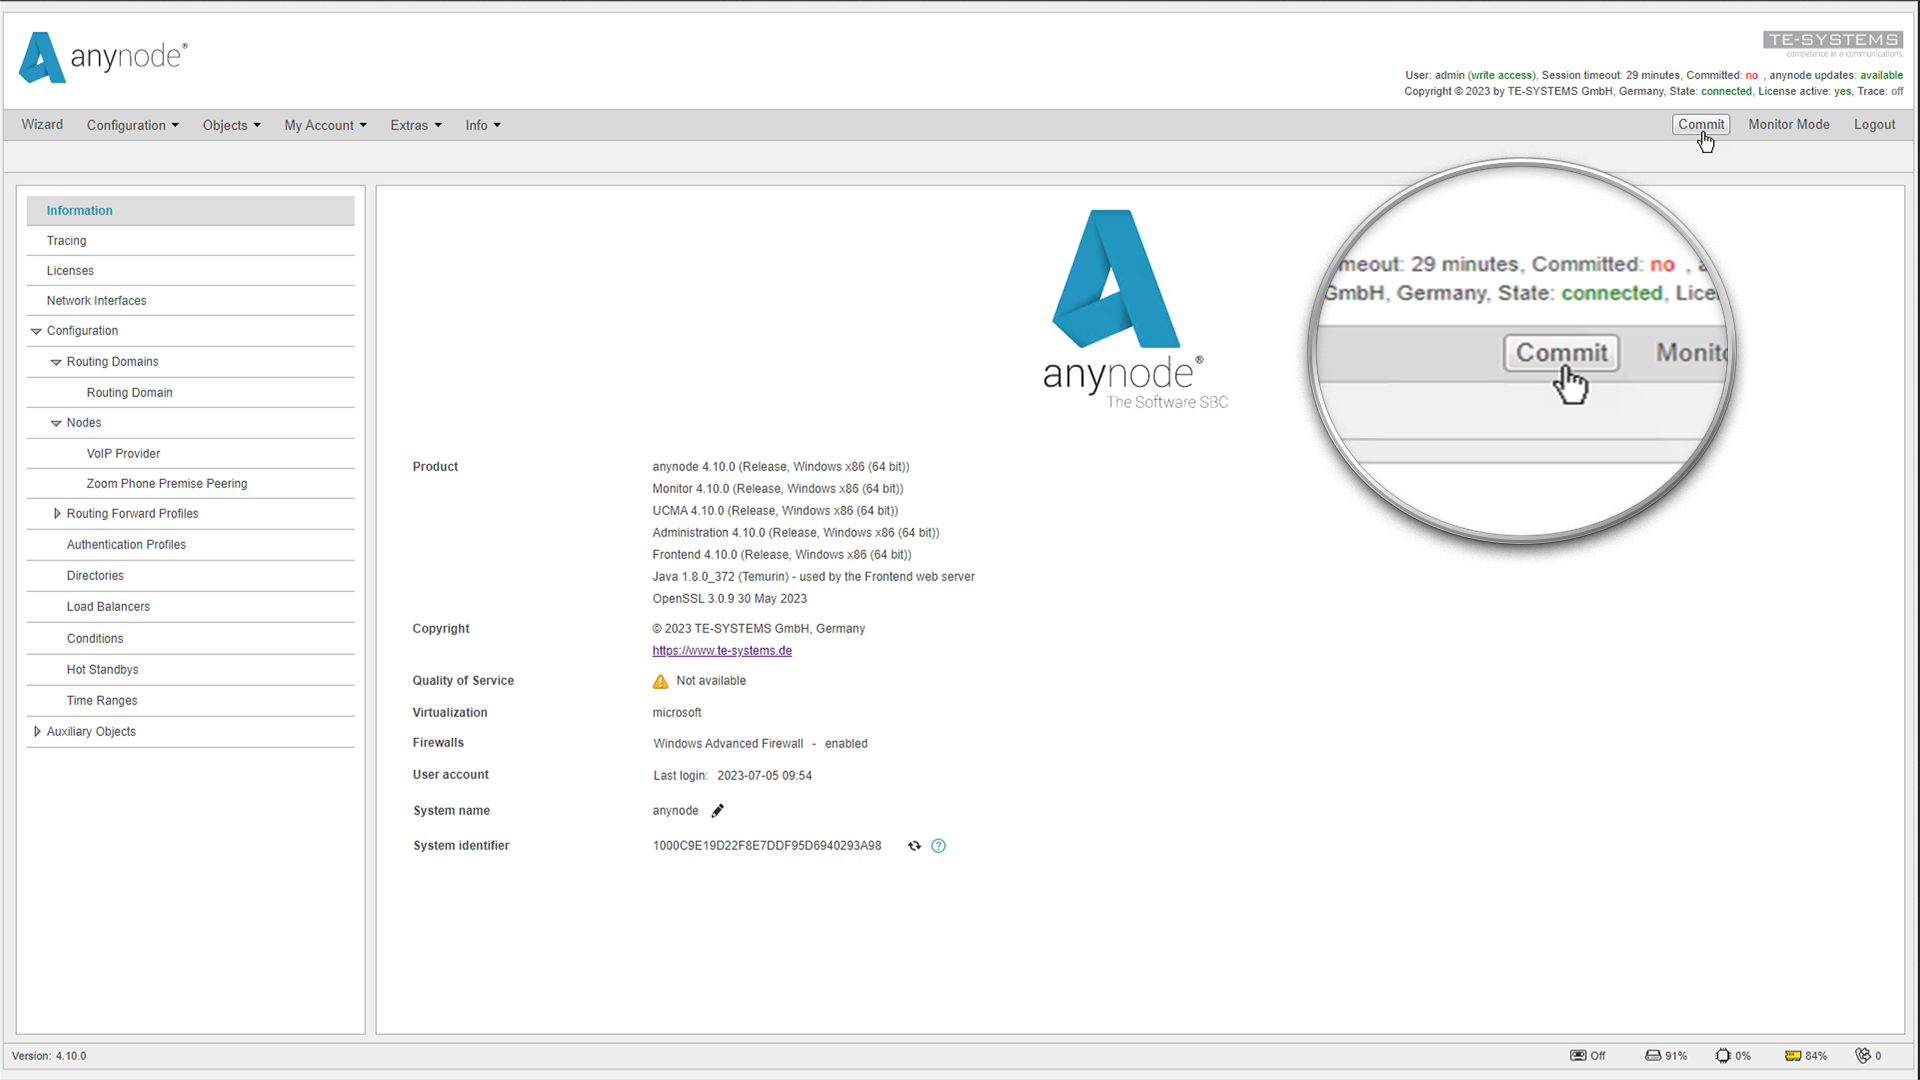Image resolution: width=1920 pixels, height=1080 pixels.
Task: Open Zoom Phone Premise Peering node
Action: click(x=166, y=483)
